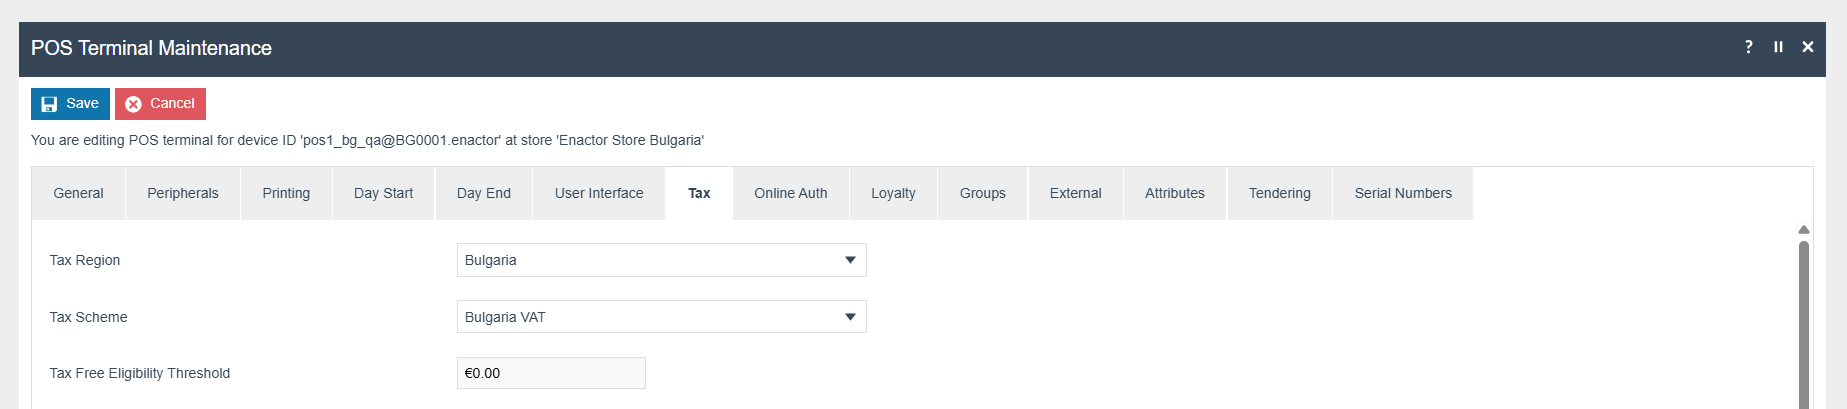Expand the Tax Scheme dropdown
The width and height of the screenshot is (1847, 409).
661,317
